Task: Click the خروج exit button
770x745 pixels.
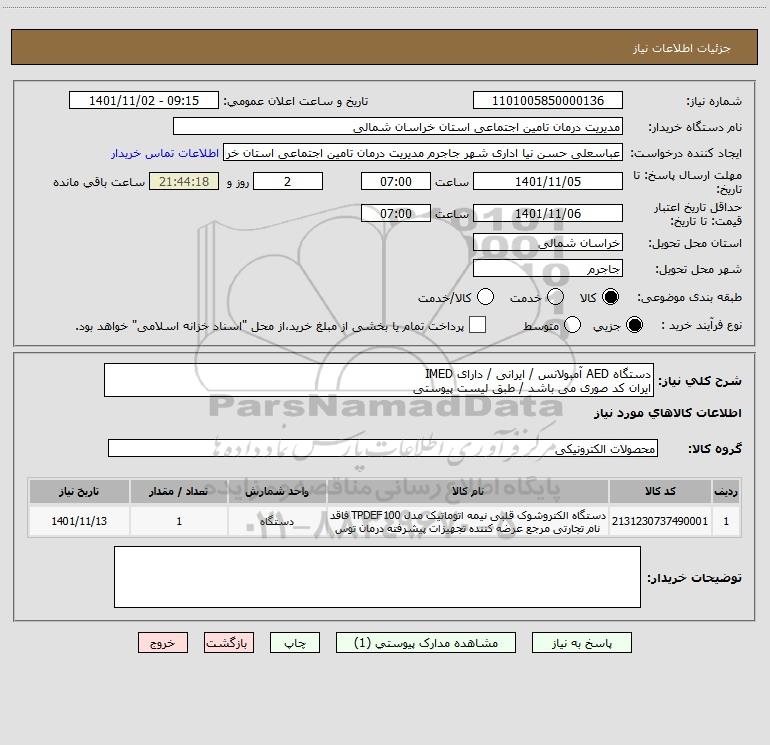Action: (163, 643)
